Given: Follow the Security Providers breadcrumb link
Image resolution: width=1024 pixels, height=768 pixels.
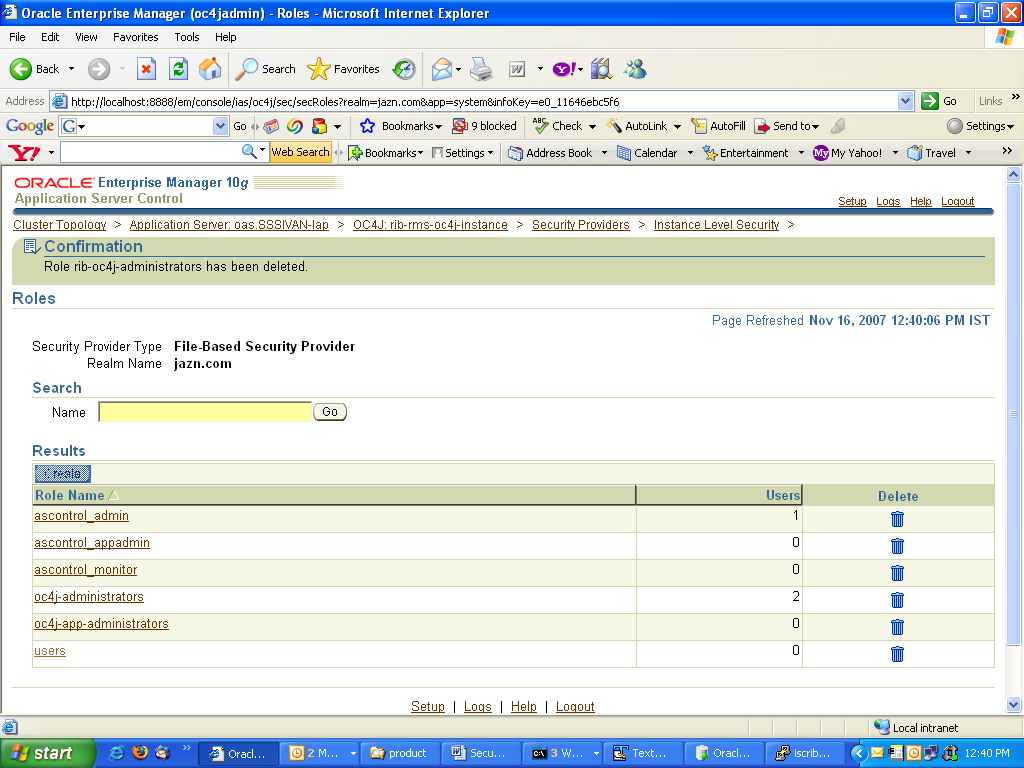Looking at the screenshot, I should pyautogui.click(x=581, y=225).
